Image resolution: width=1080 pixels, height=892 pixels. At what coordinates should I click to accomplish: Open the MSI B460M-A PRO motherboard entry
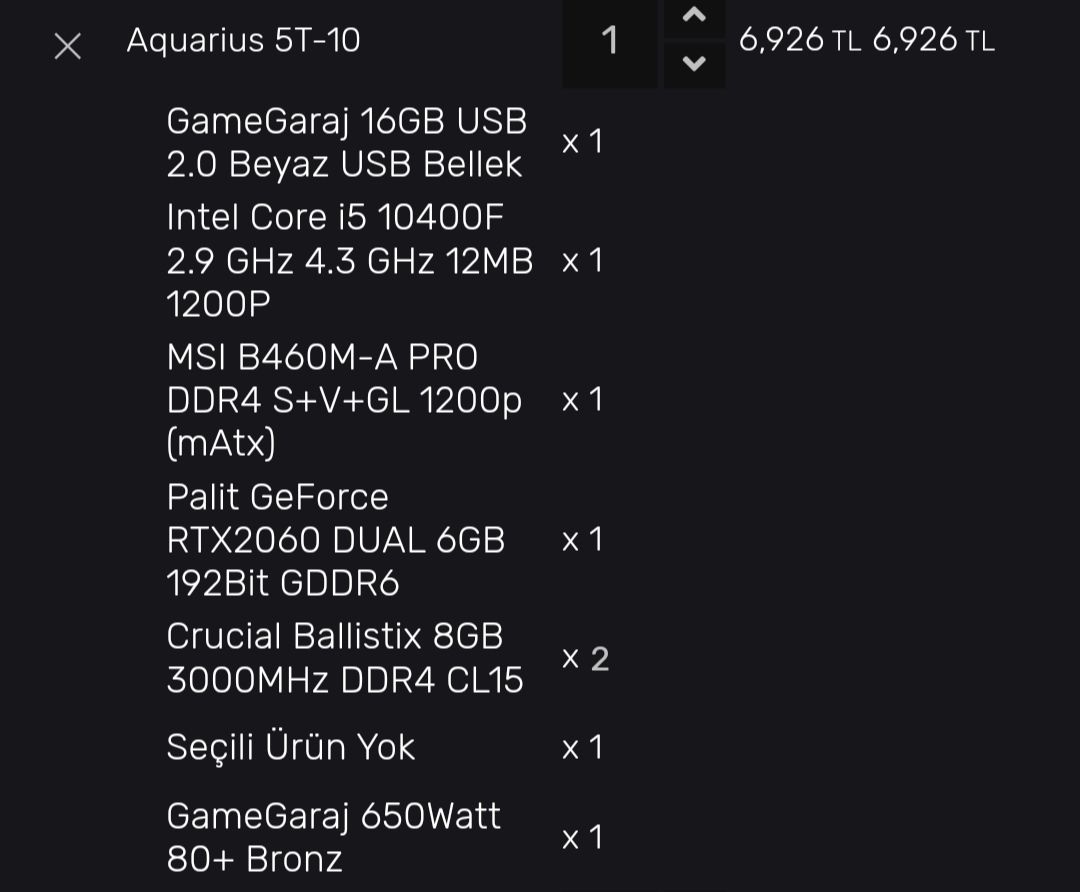click(344, 400)
